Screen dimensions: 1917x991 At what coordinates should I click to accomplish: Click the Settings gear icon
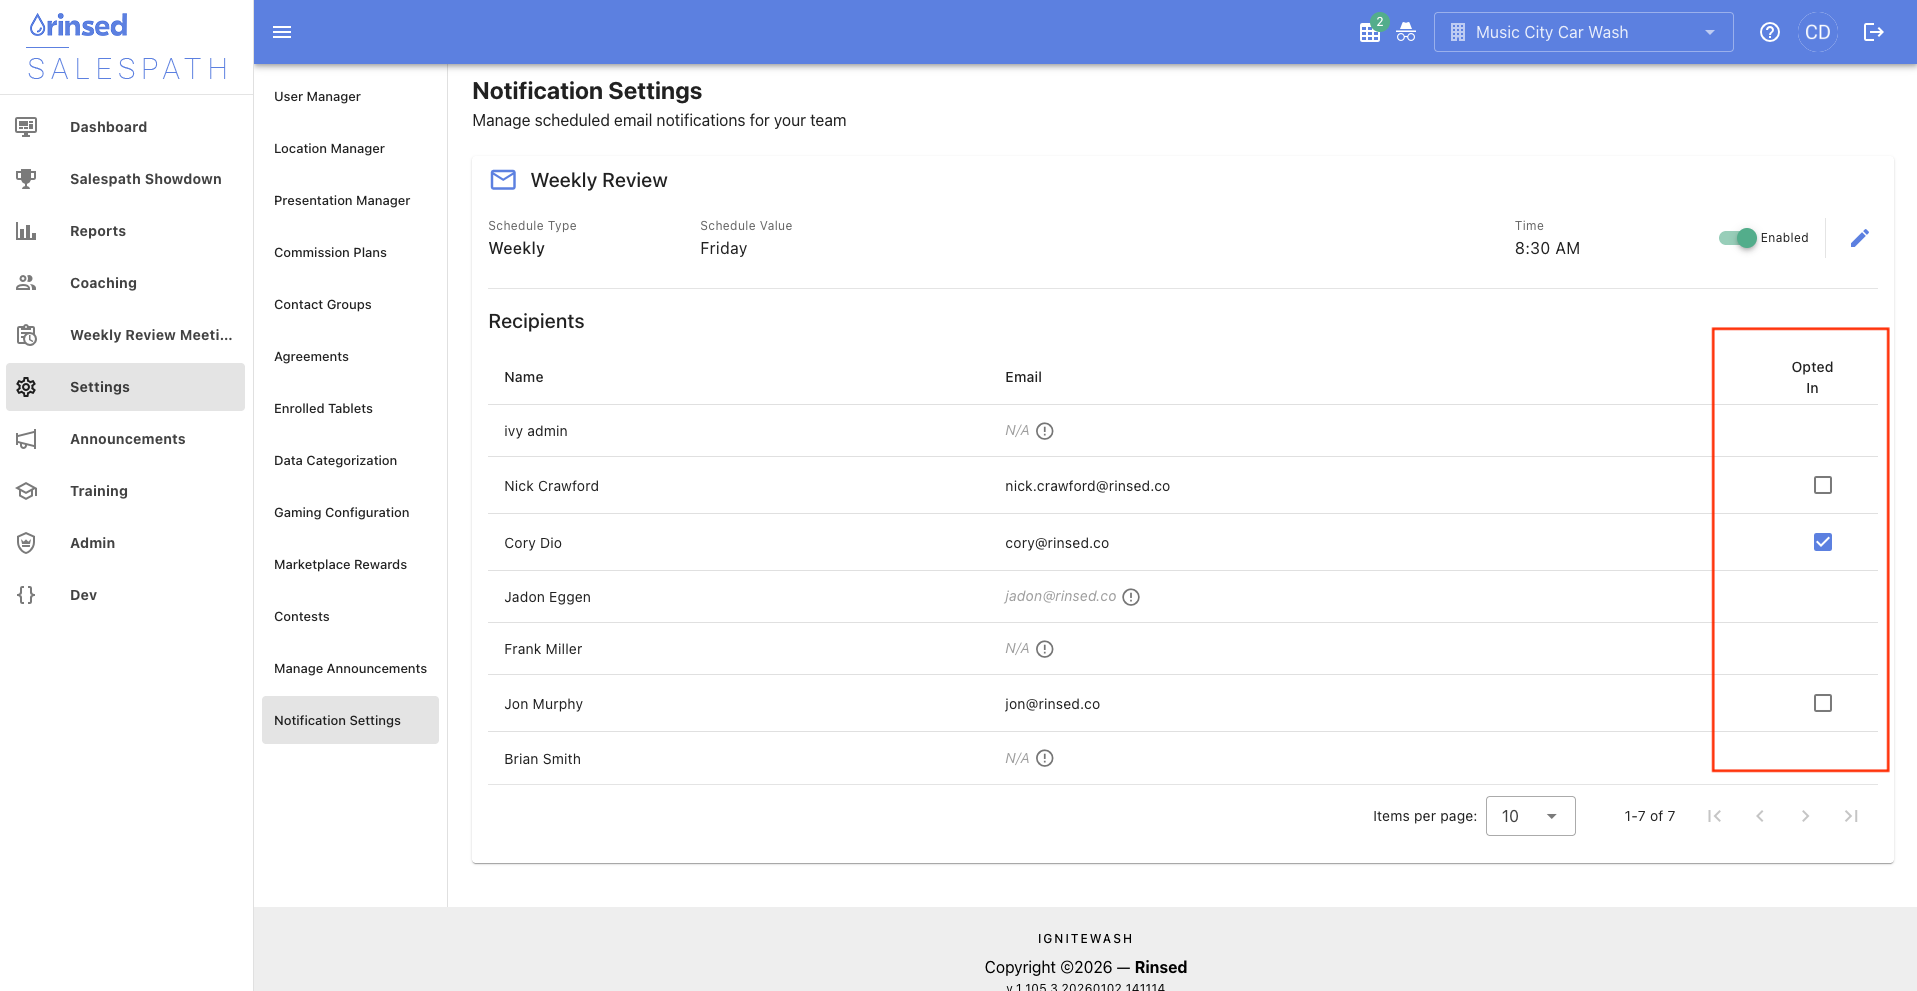click(x=26, y=387)
